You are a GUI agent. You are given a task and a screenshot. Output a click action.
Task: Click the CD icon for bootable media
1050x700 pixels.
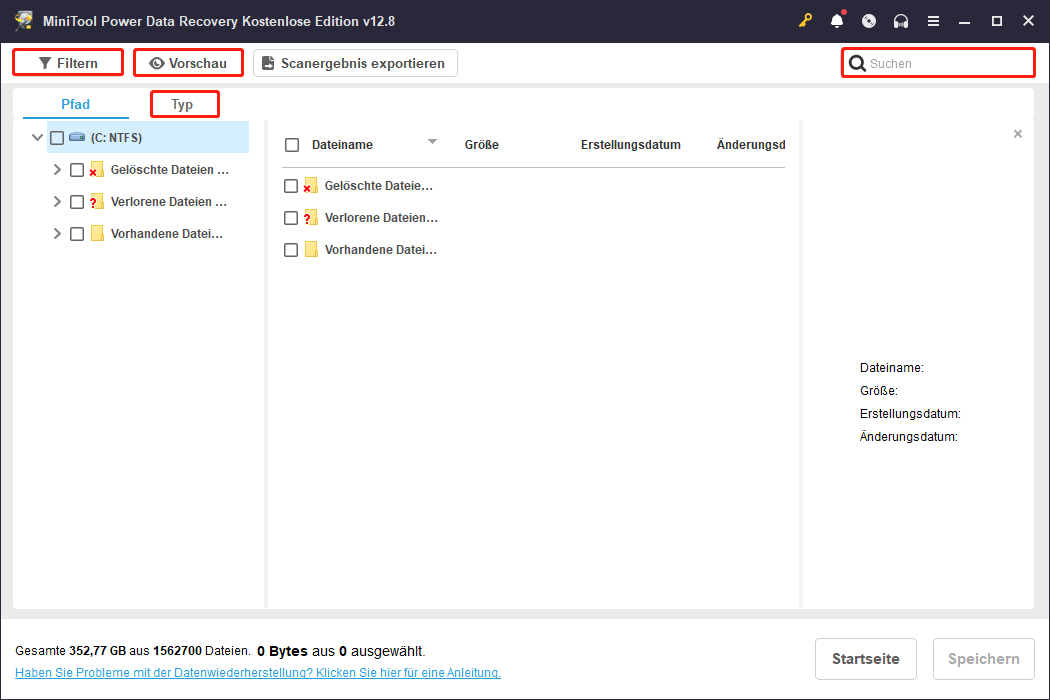tap(869, 19)
